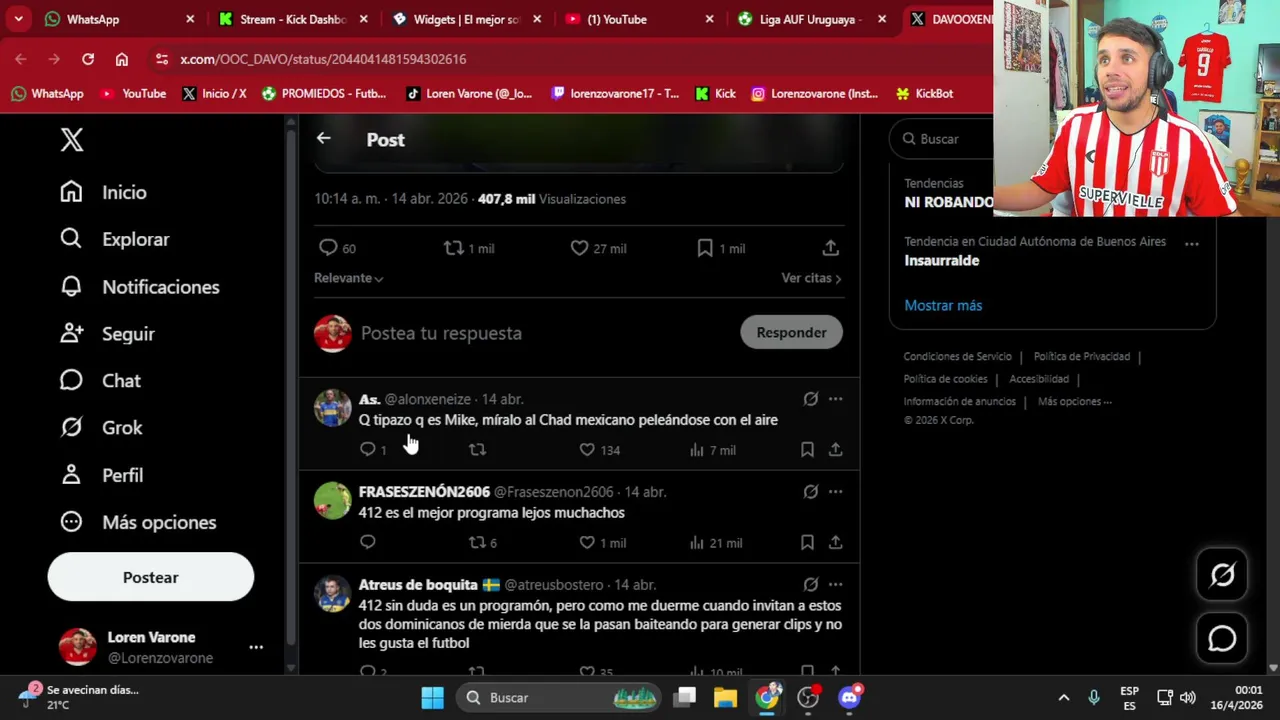The width and height of the screenshot is (1280, 720).
Task: View analytics 7 mil on alonxeneize reply
Action: [x=712, y=450]
